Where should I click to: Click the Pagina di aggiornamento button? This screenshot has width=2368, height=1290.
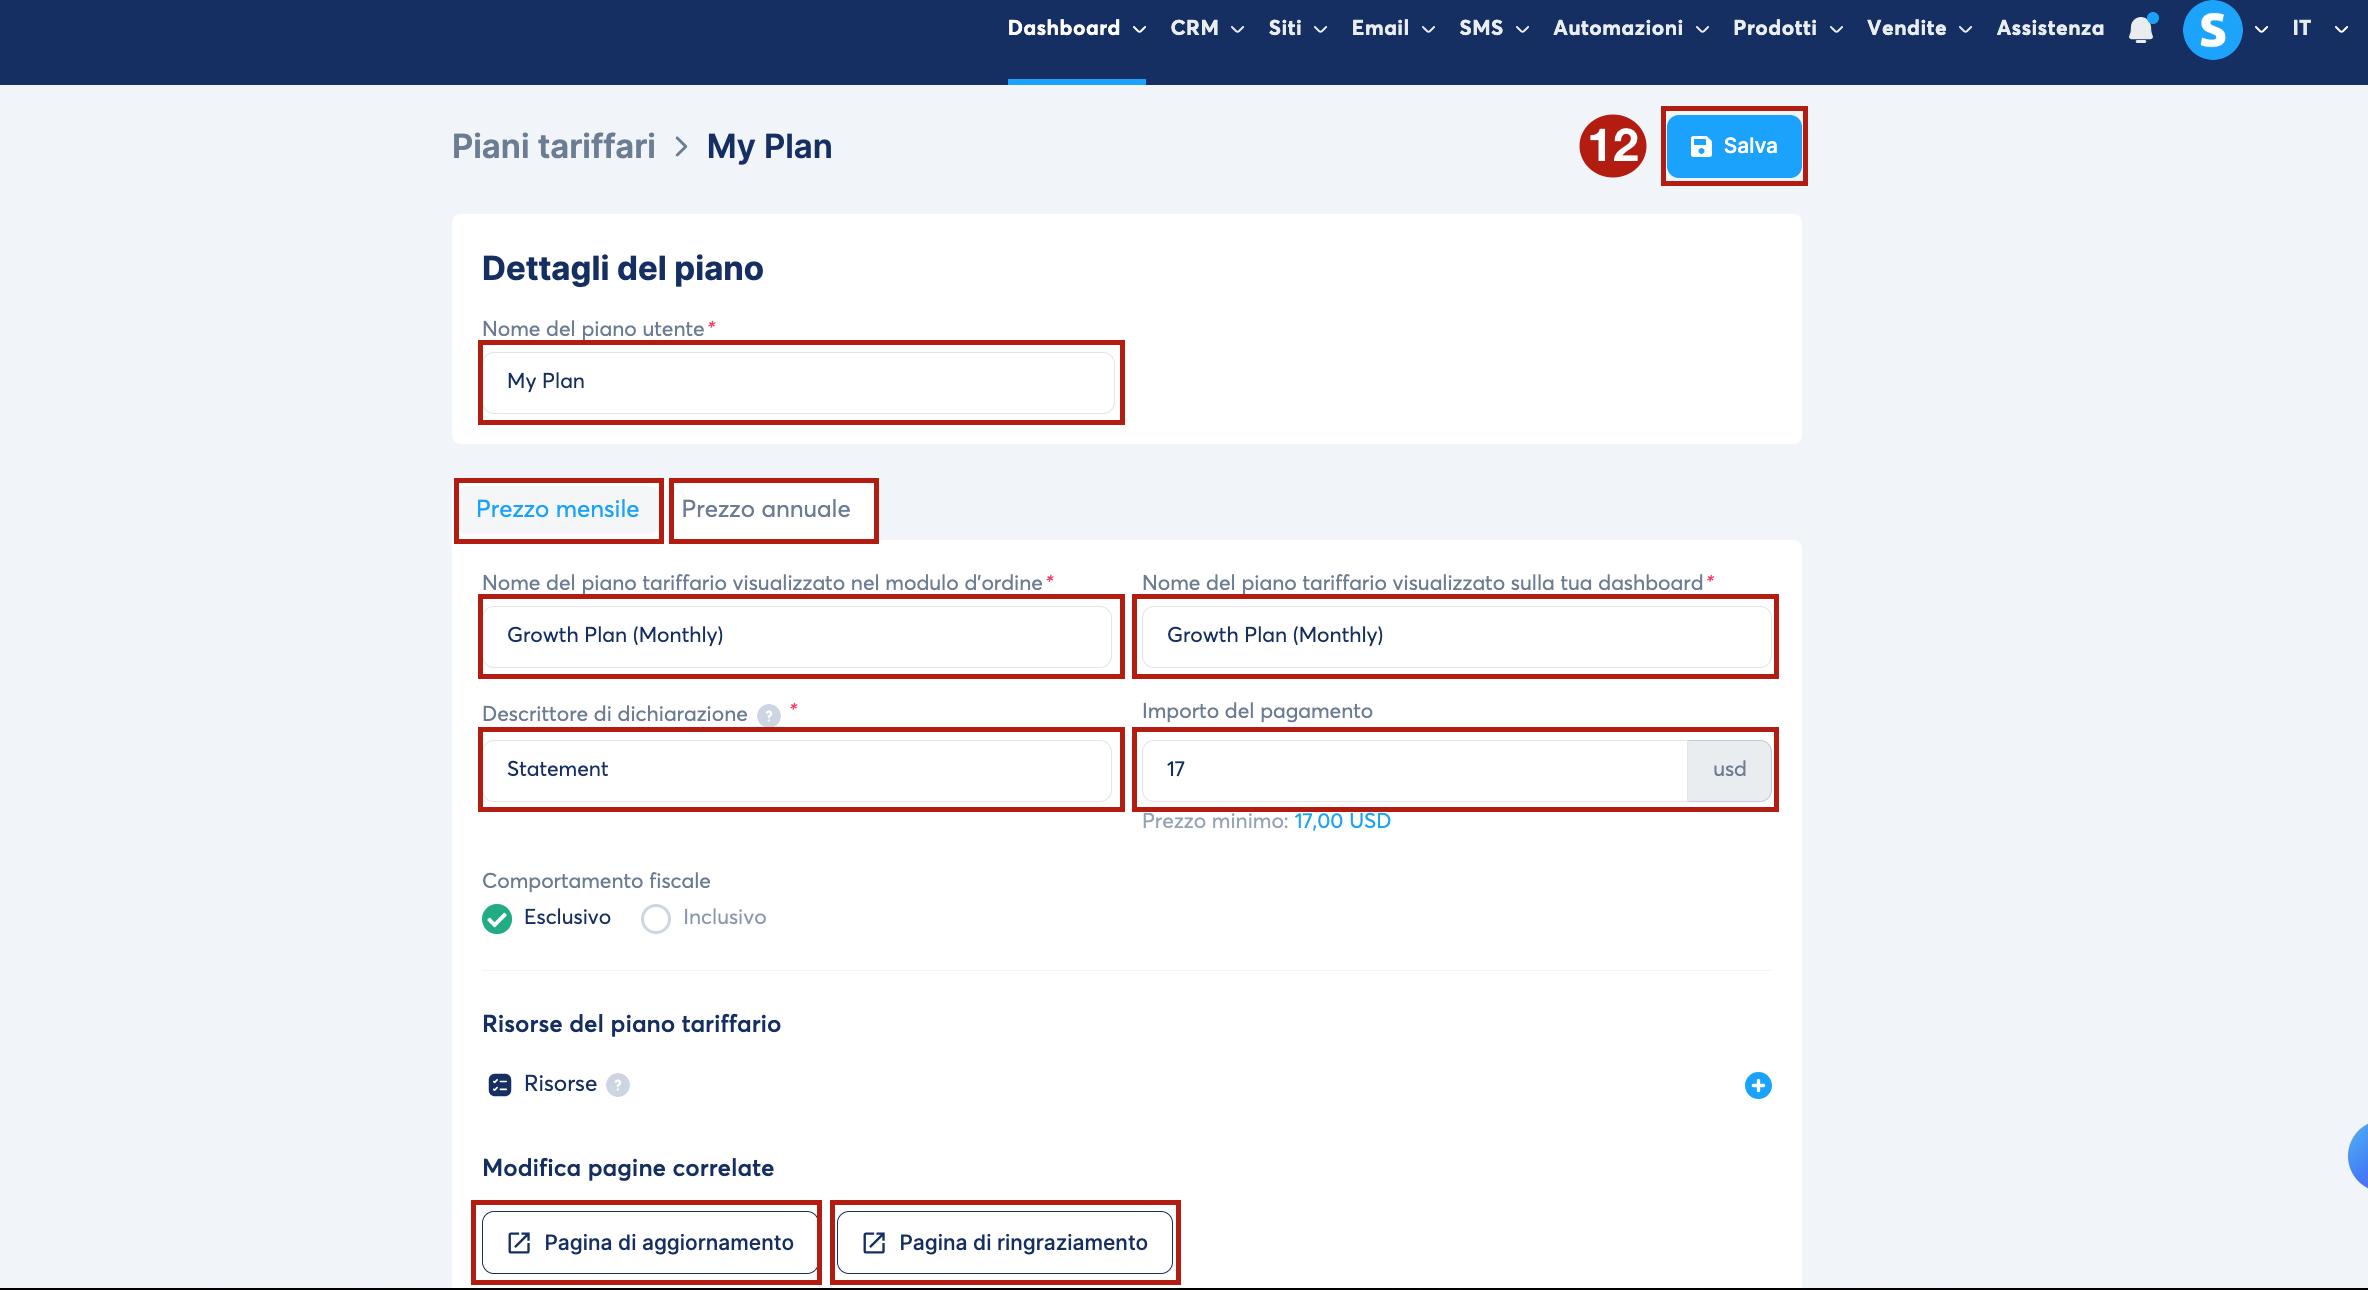(650, 1243)
